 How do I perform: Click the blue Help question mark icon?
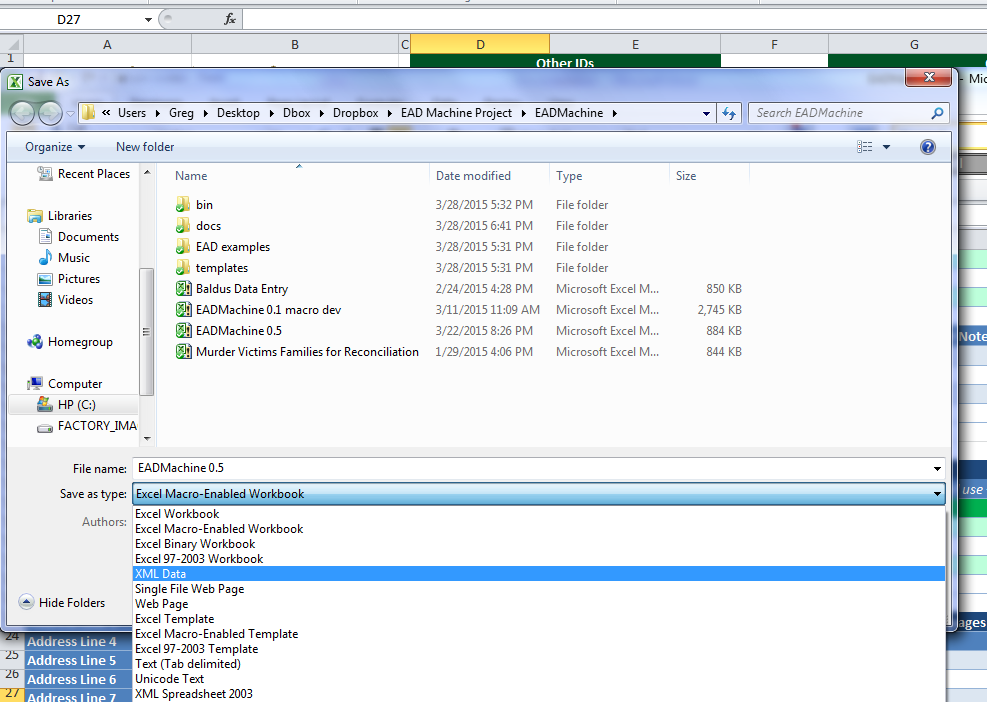coord(927,147)
